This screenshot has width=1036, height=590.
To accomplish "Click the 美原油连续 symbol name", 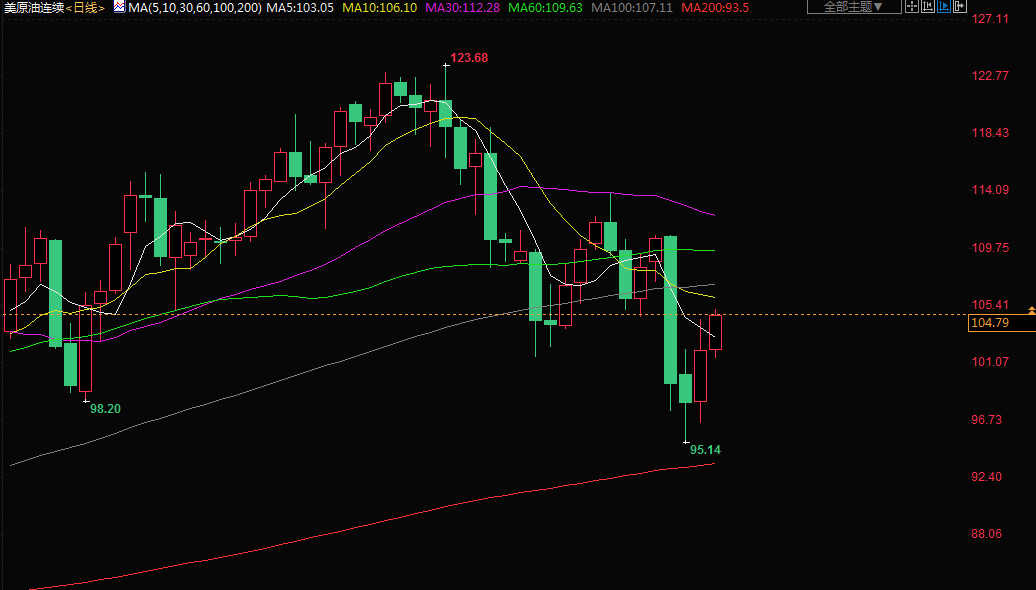I will 34,8.
